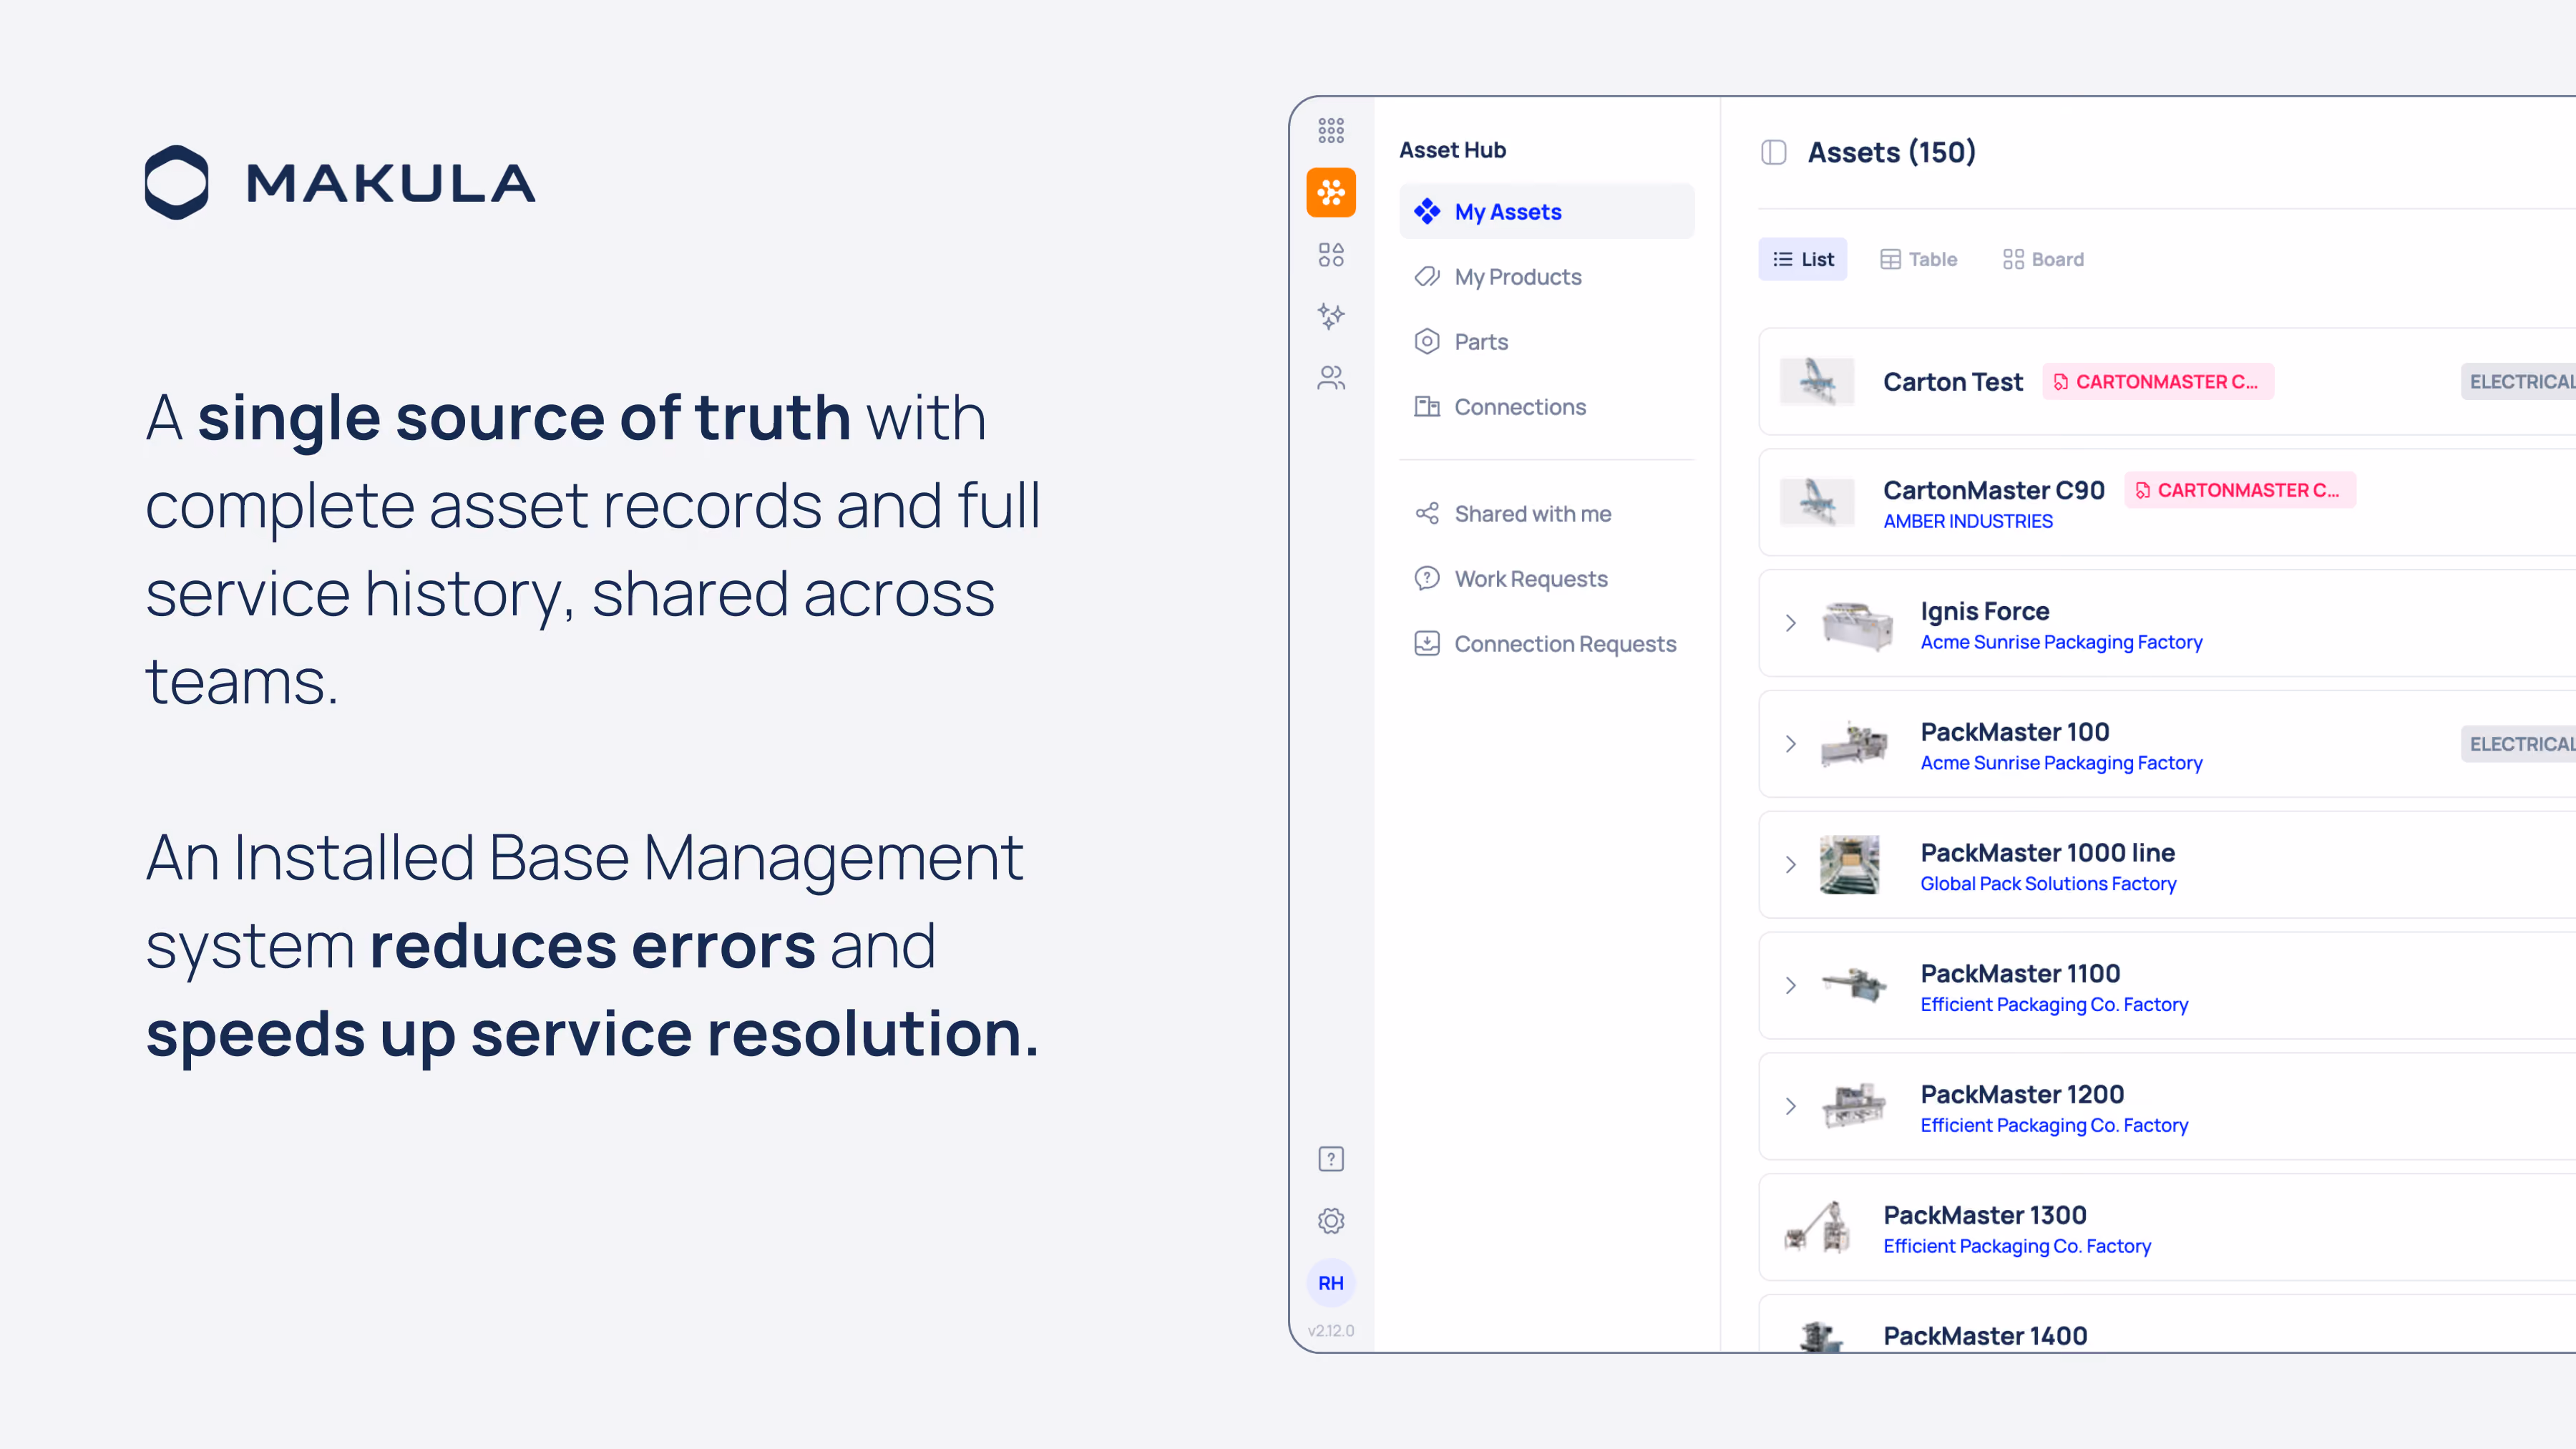Select the PackMaster 1300 asset name
This screenshot has height=1449, width=2576.
tap(1985, 1216)
